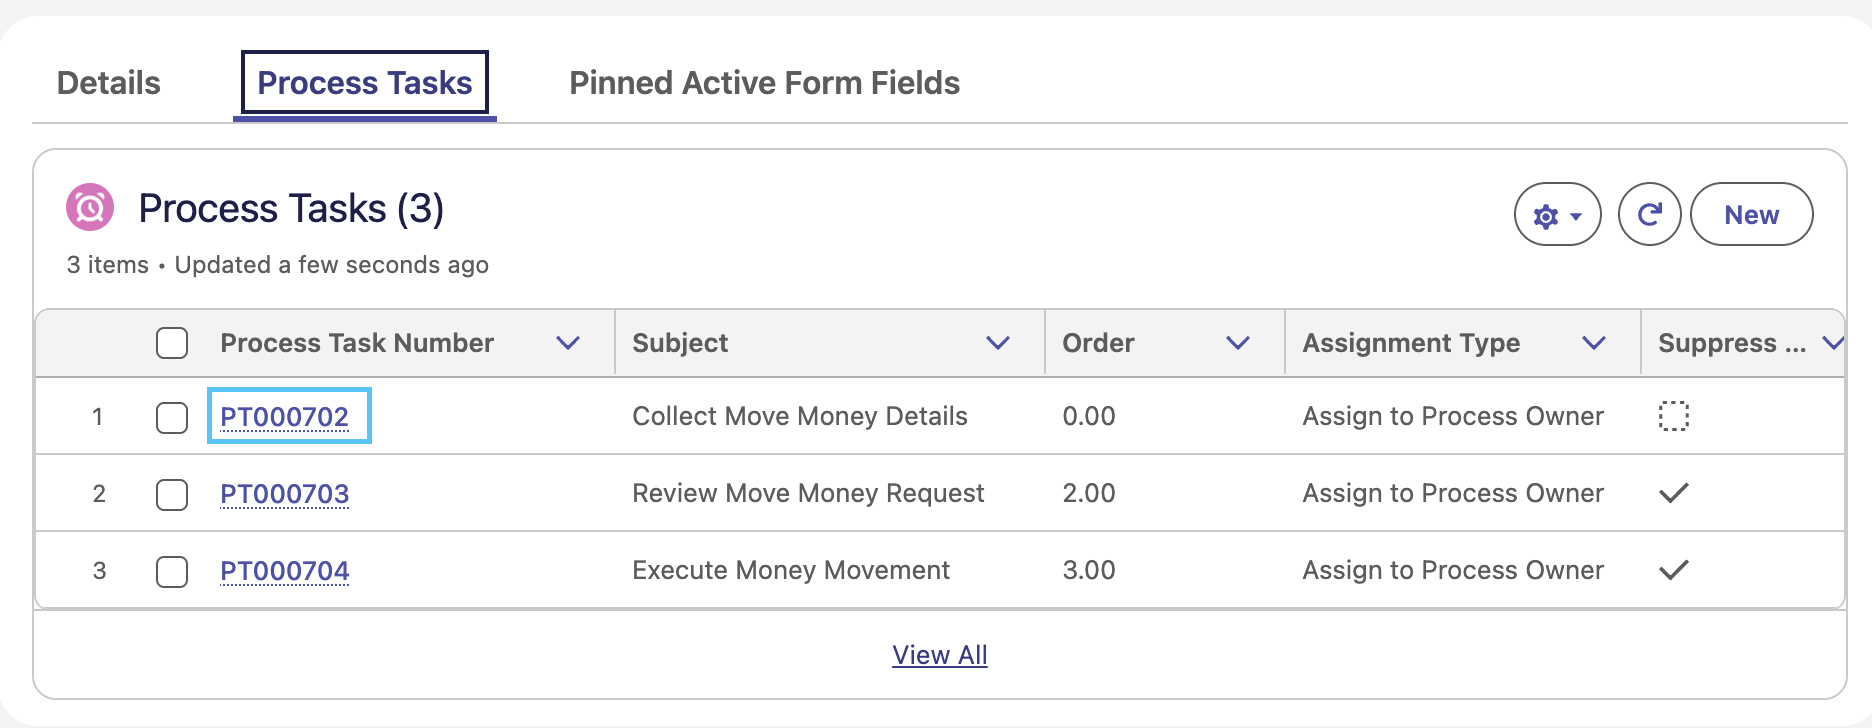Click Suppress checkmark for PT000704 row
This screenshot has height=728, width=1872.
(1673, 570)
